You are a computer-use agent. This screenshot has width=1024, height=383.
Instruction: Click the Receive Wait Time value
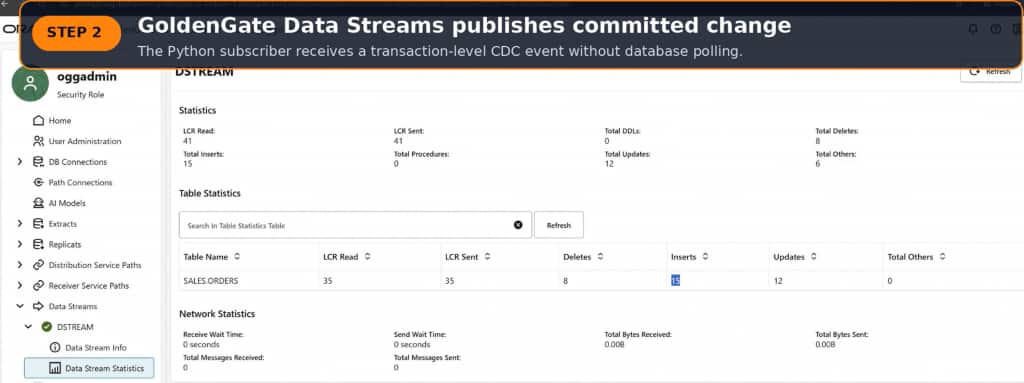point(201,344)
